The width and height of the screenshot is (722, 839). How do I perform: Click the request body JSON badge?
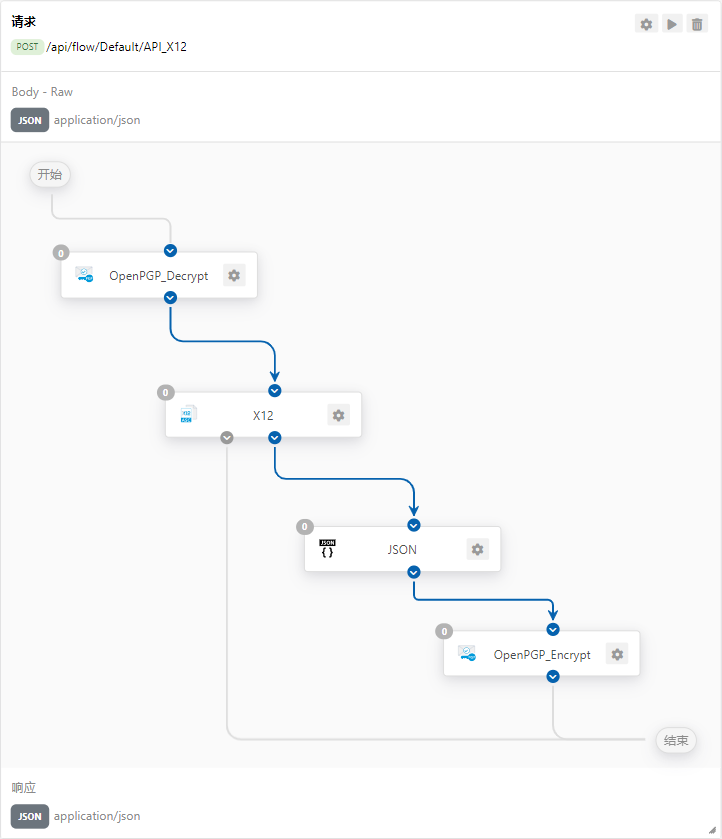click(30, 120)
